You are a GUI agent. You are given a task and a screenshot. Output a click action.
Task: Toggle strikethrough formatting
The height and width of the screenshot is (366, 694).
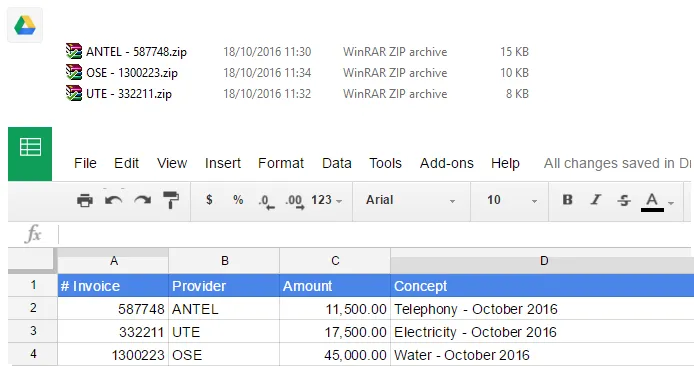[x=624, y=200]
